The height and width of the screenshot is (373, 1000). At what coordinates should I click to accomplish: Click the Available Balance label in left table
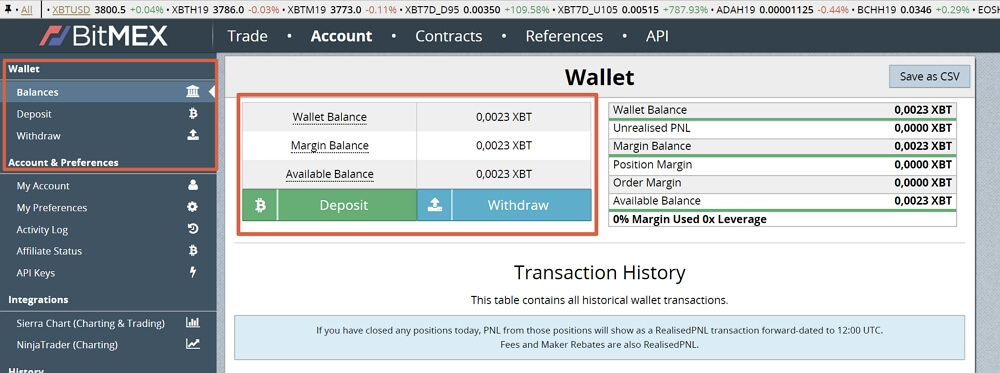pyautogui.click(x=330, y=174)
